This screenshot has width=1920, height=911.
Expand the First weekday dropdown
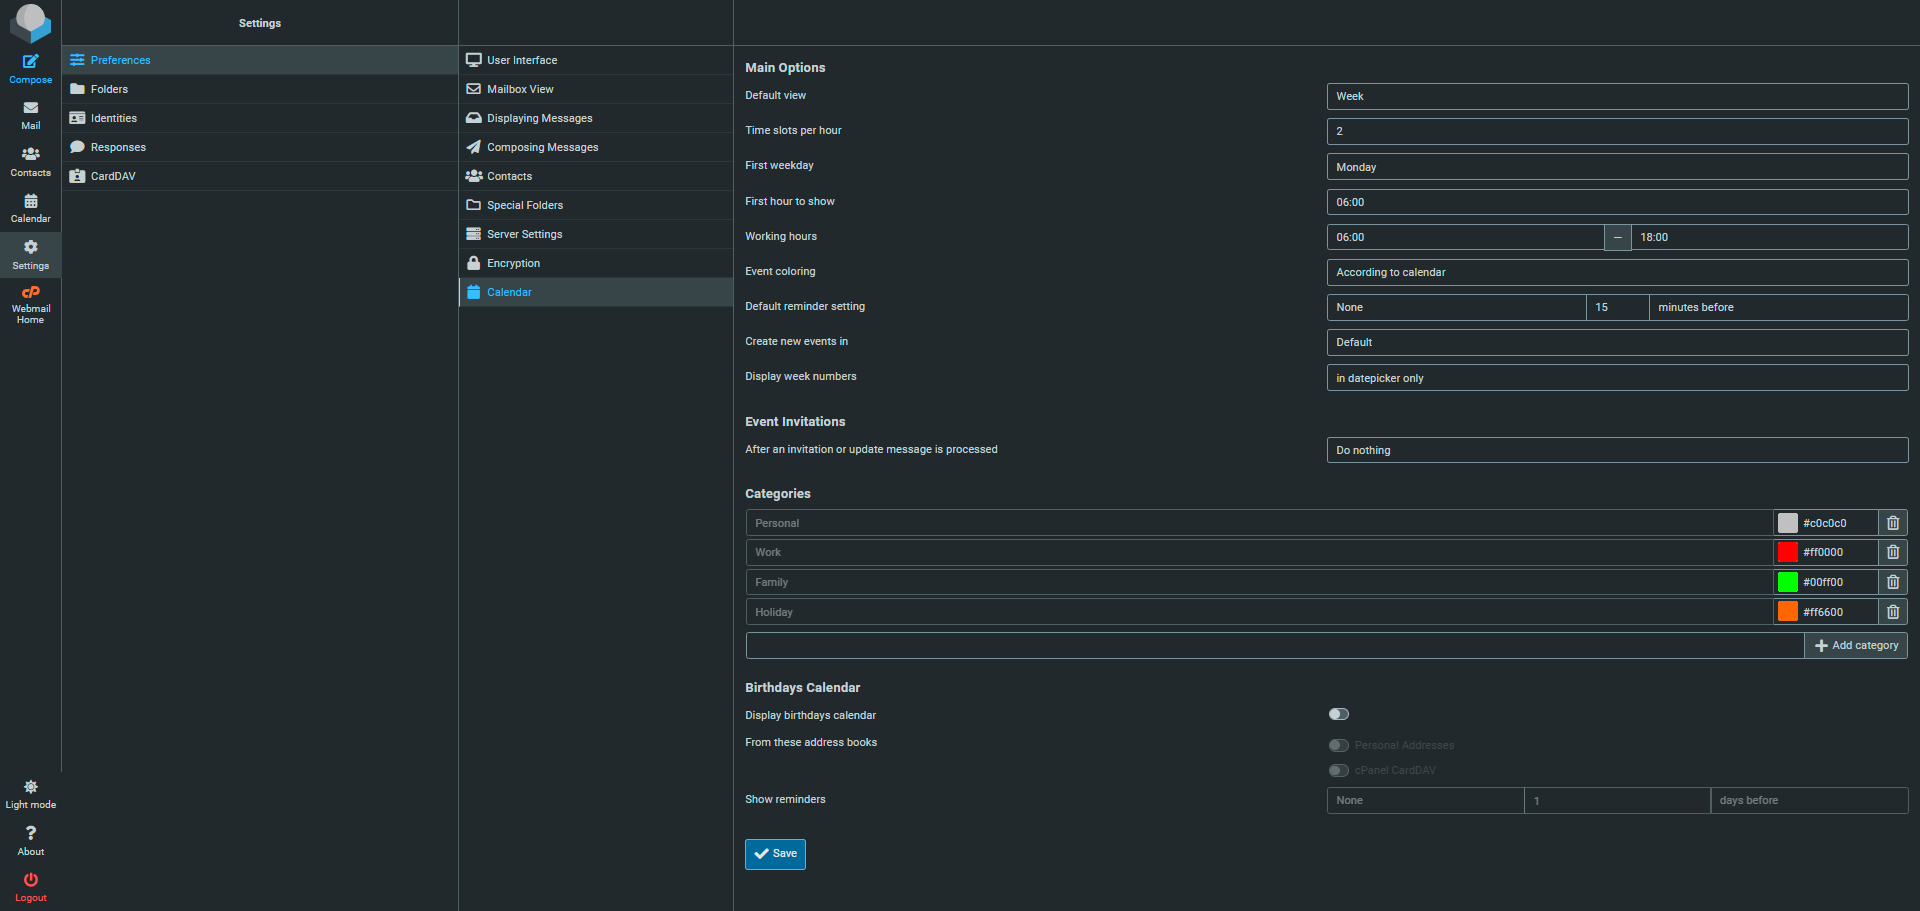click(x=1616, y=167)
